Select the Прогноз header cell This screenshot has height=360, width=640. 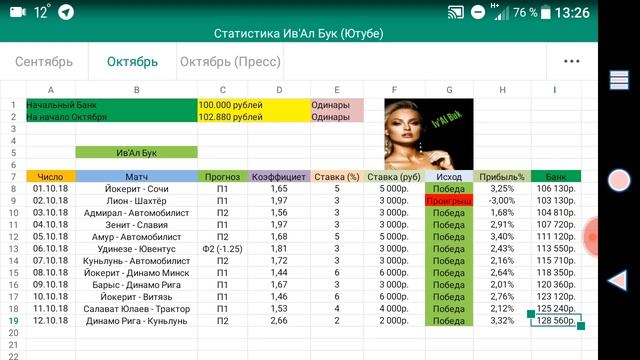(x=222, y=177)
